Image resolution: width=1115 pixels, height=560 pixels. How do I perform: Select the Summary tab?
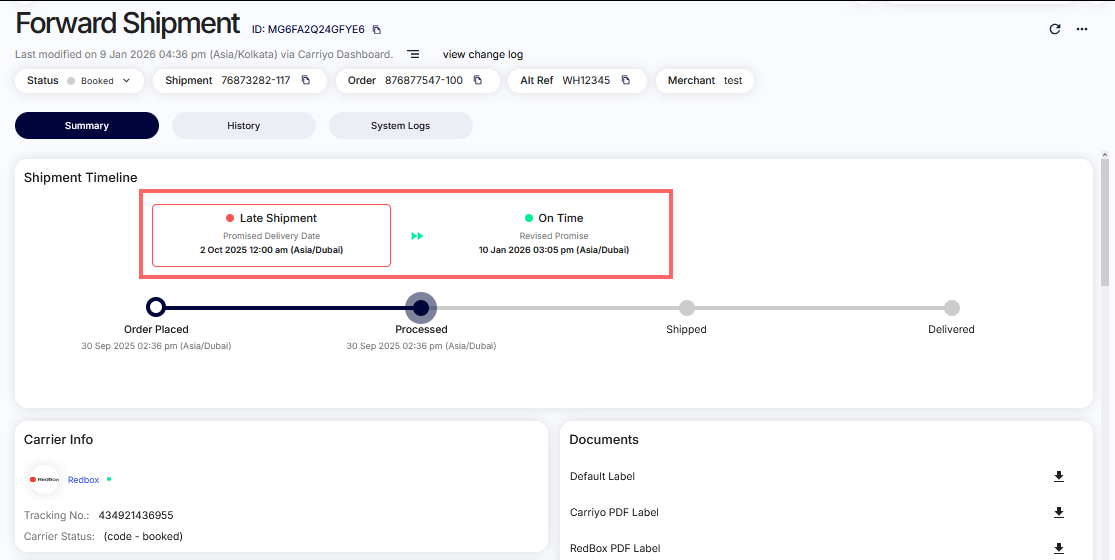point(87,126)
